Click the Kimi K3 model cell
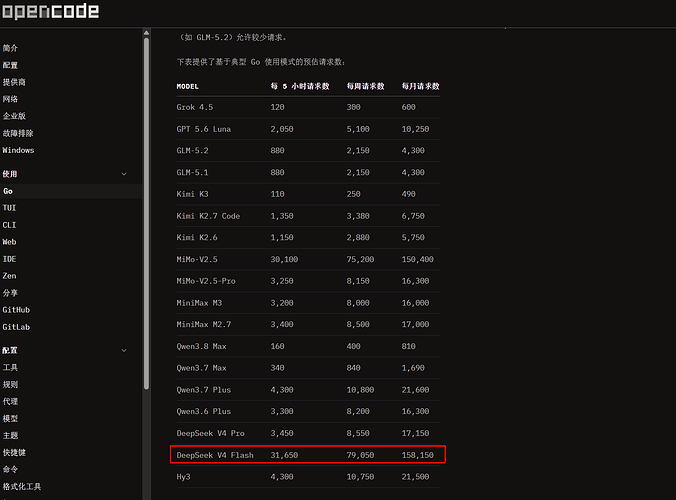This screenshot has height=500, width=676. [x=192, y=194]
